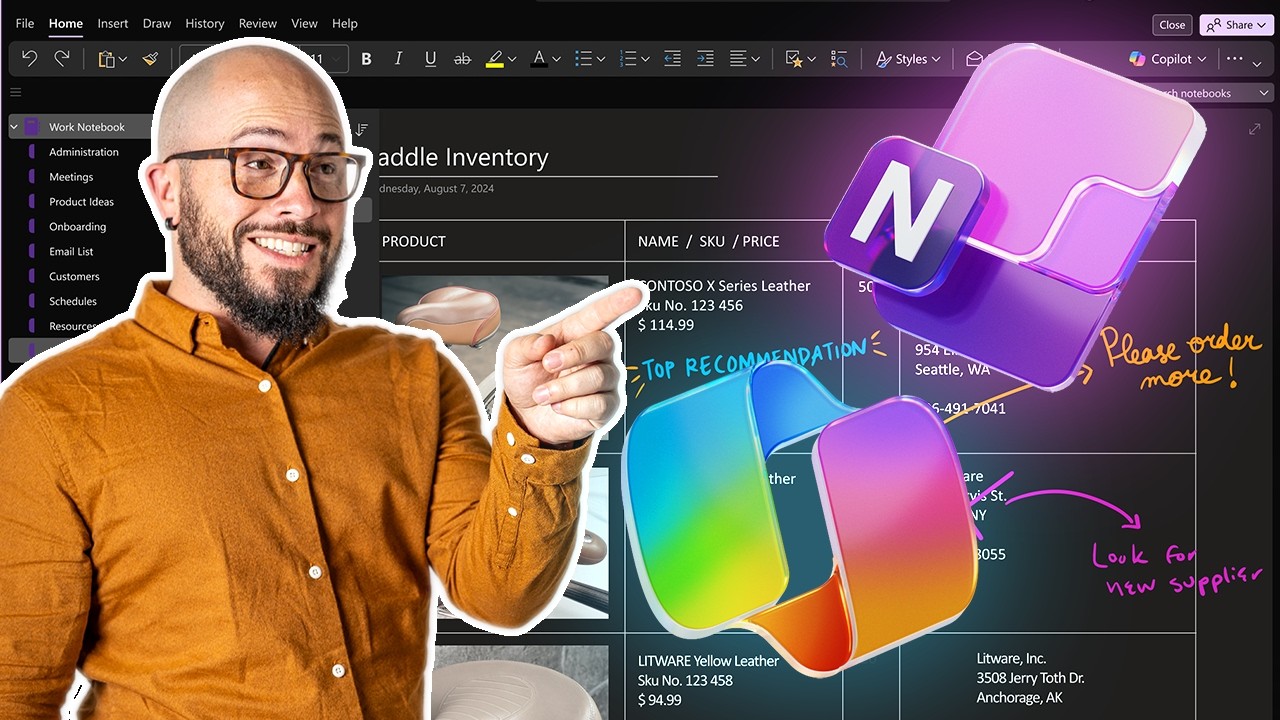Open the Resources section
1280x720 pixels.
click(73, 326)
